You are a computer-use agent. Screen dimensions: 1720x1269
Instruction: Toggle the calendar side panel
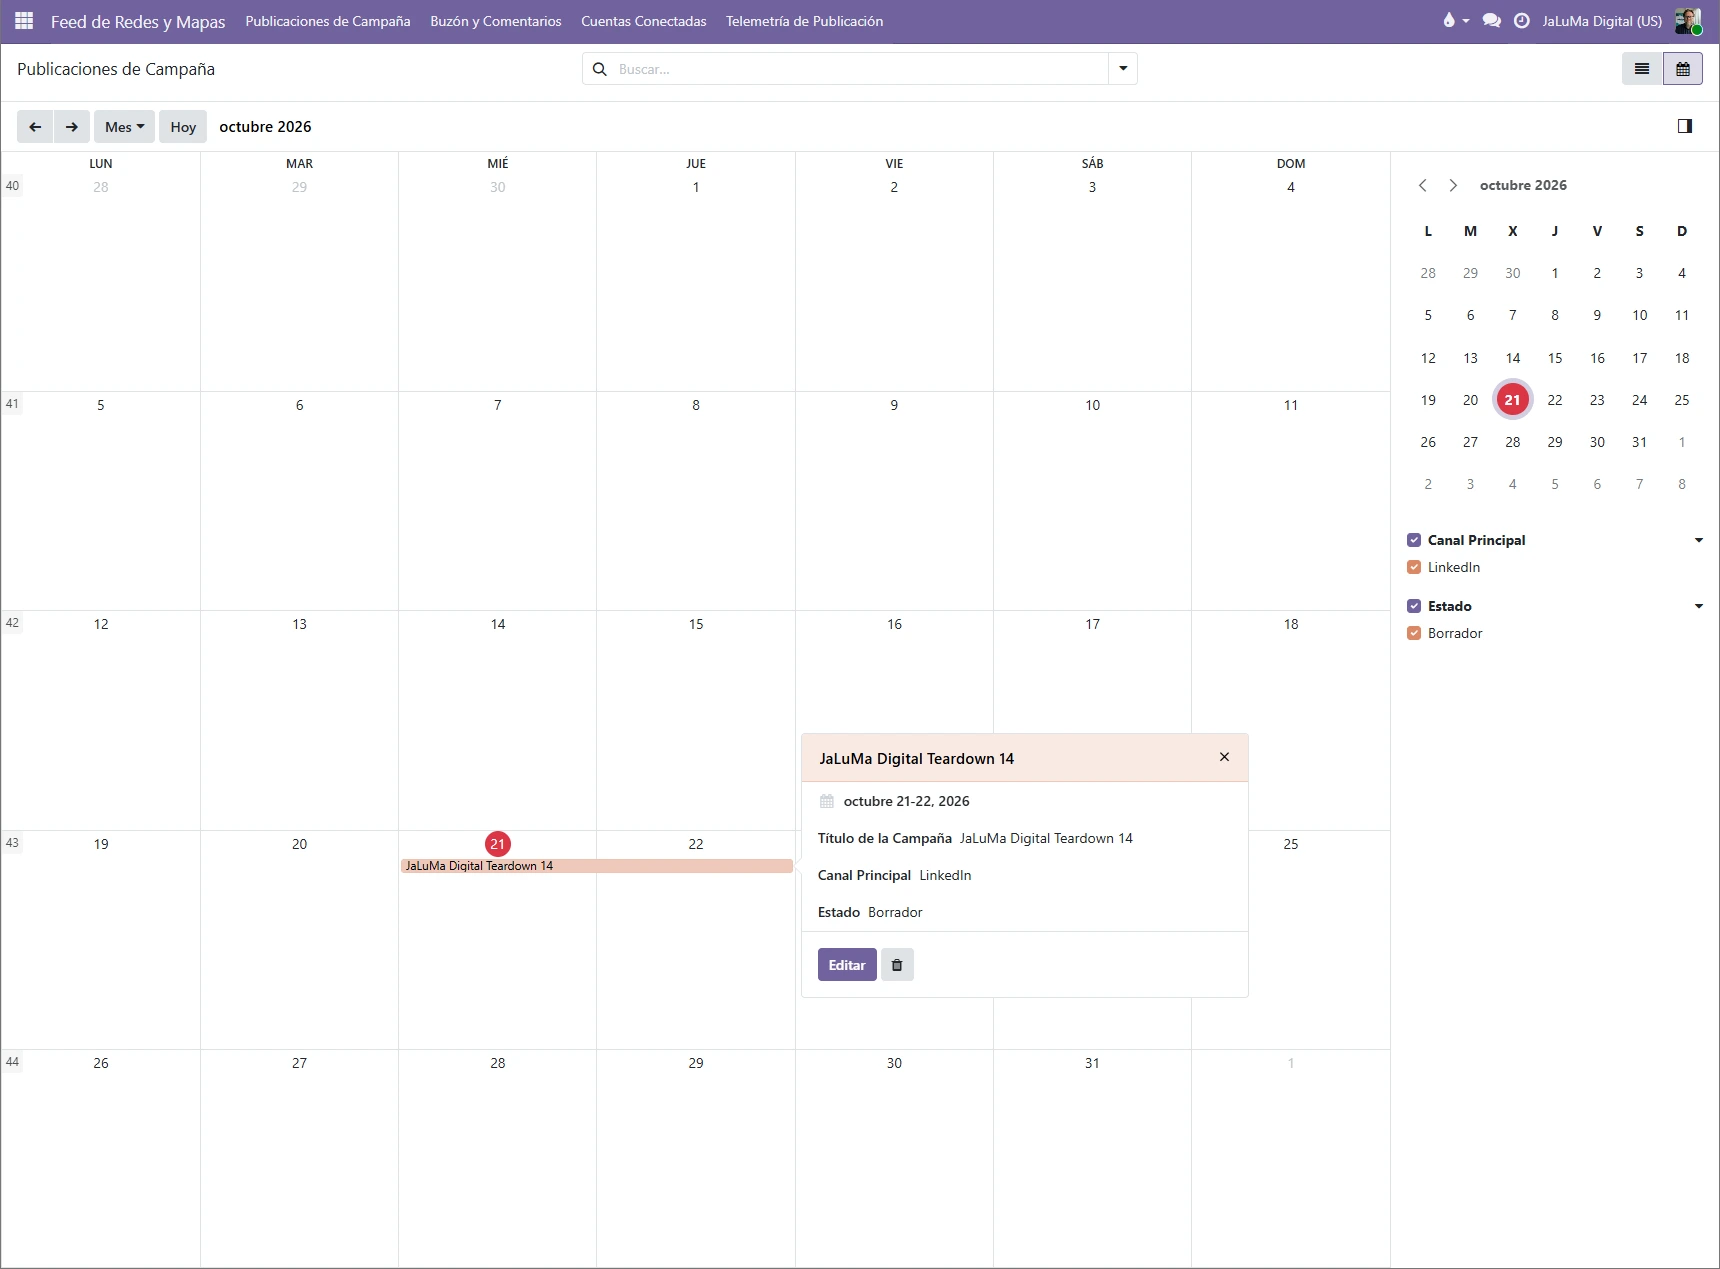(1685, 126)
